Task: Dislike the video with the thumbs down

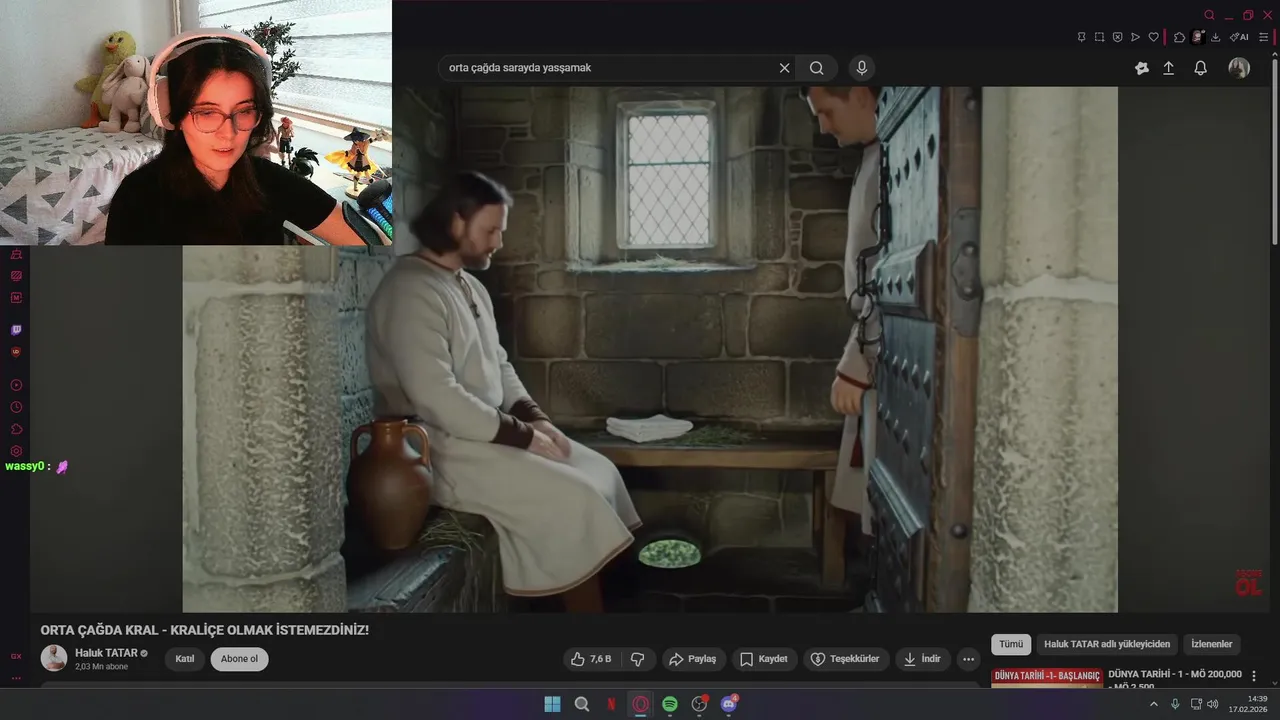Action: coord(637,659)
